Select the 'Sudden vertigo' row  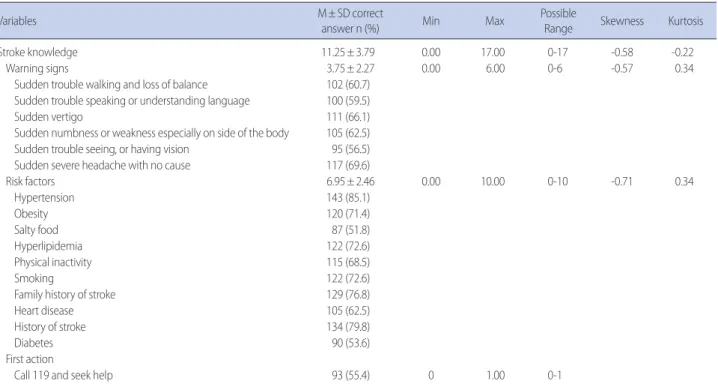click(x=49, y=117)
